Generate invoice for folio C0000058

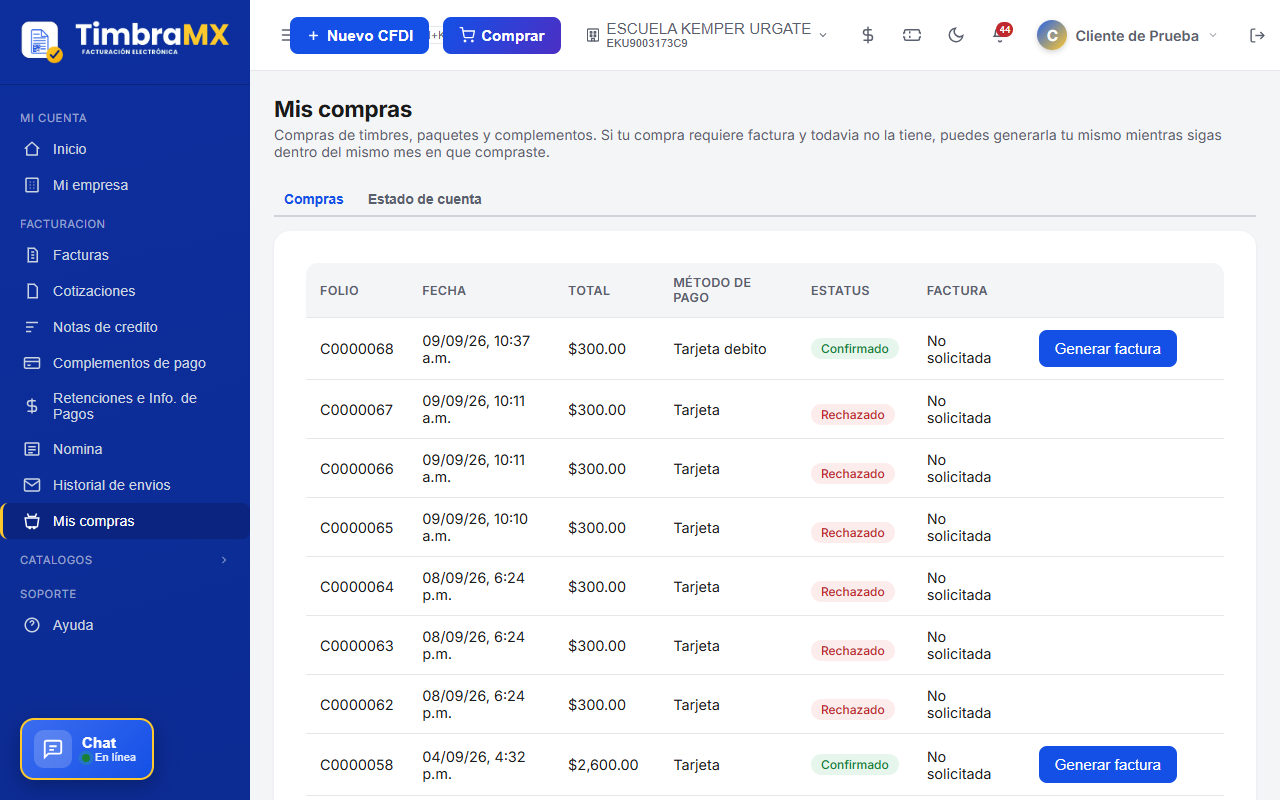1108,765
